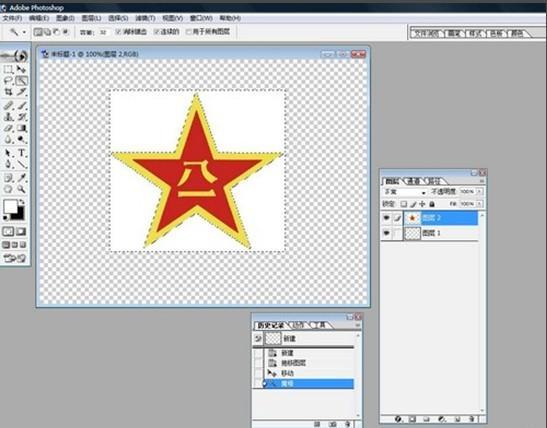
Task: Select the Clone Stamp tool
Action: (x=8, y=117)
